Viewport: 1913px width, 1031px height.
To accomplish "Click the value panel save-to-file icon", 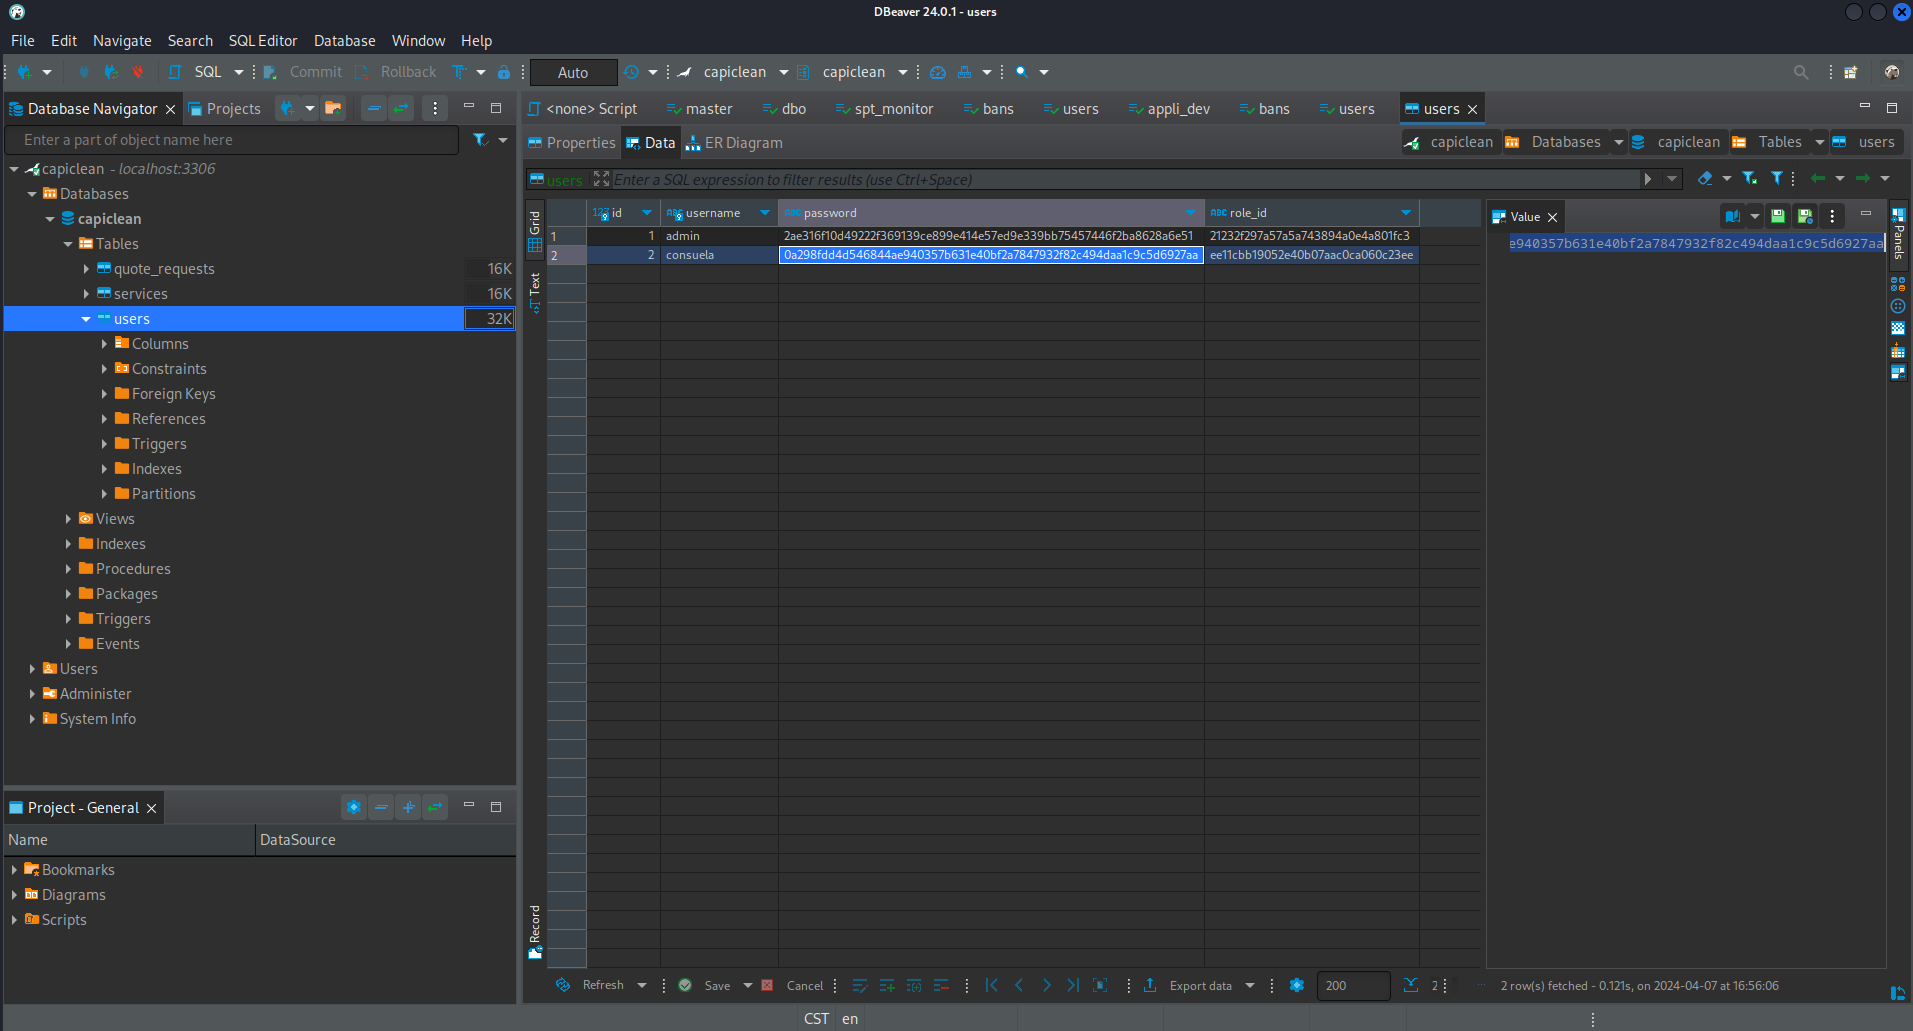I will coord(1778,216).
